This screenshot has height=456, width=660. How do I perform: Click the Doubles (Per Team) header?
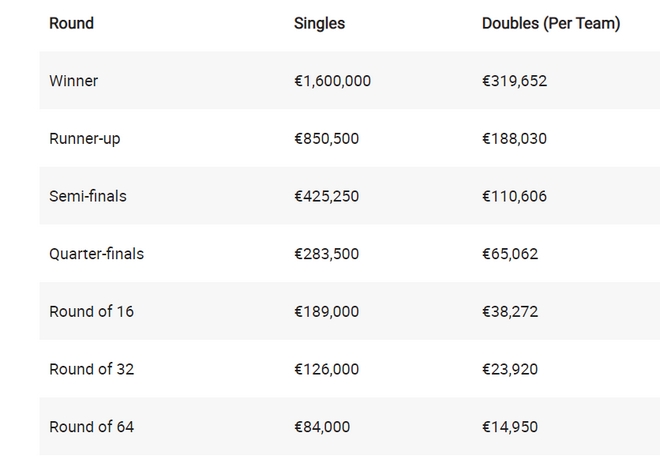[551, 23]
